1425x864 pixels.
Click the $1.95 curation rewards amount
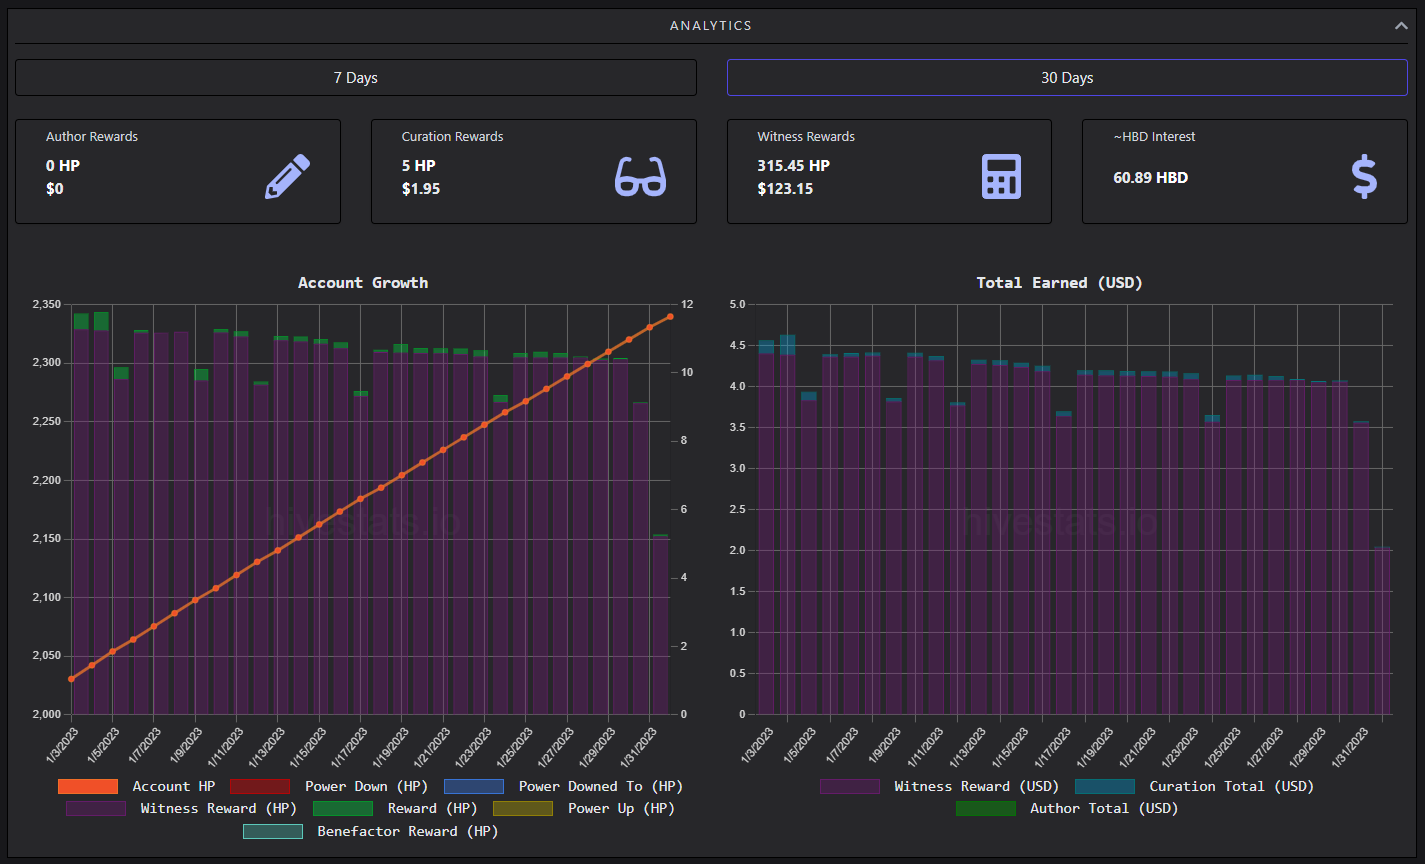pos(421,188)
